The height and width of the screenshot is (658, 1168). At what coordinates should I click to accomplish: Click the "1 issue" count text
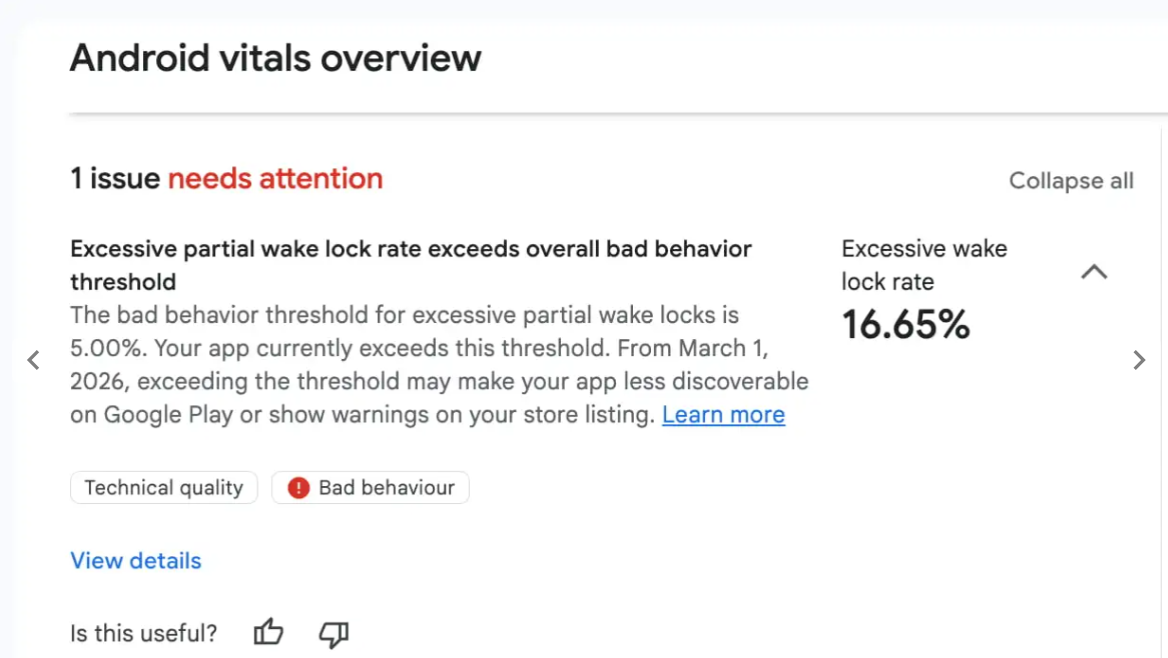coord(114,179)
